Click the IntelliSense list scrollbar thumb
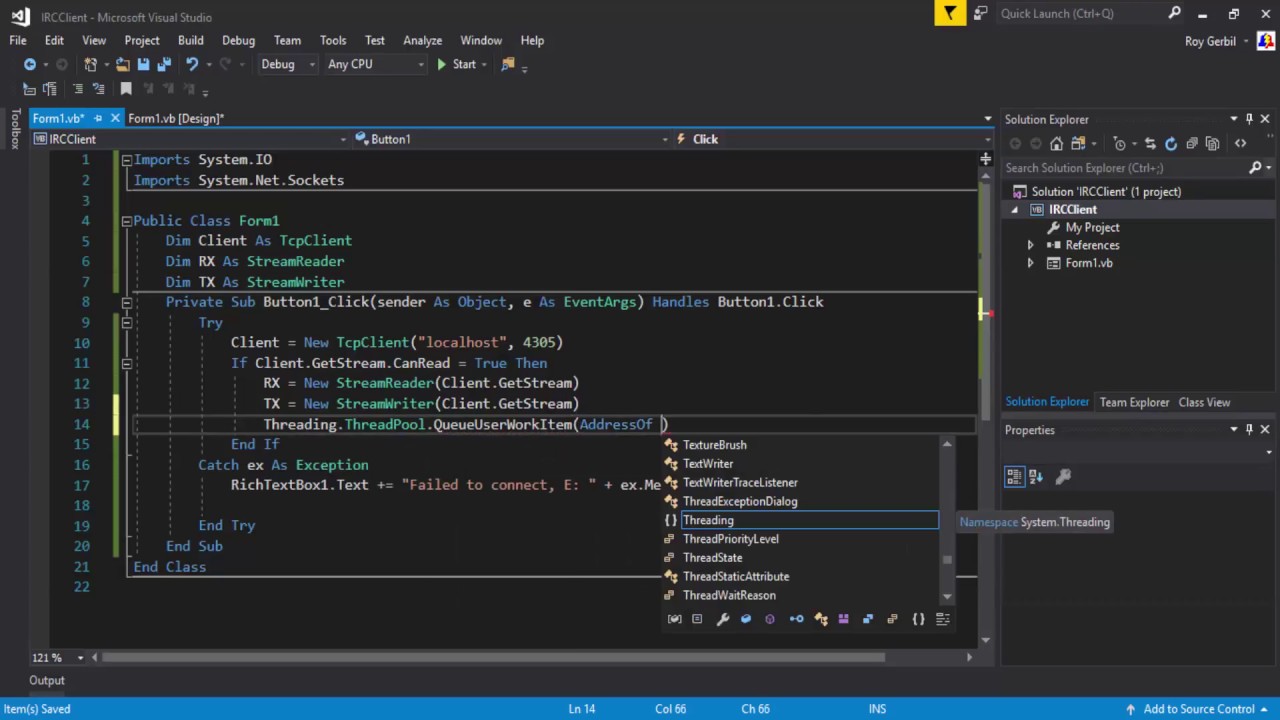The height and width of the screenshot is (720, 1280). click(x=947, y=560)
